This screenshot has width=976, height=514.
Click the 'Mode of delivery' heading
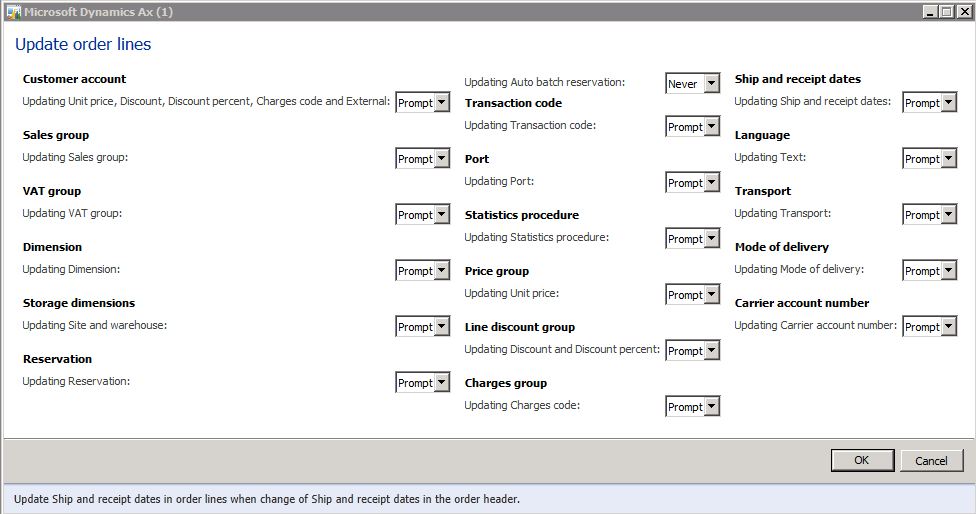[782, 247]
